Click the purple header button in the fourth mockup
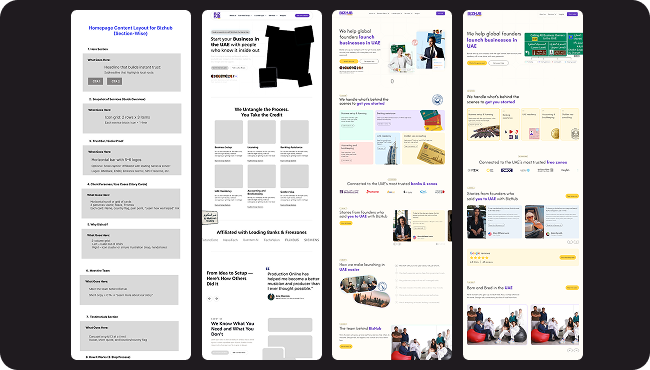650x370 pixels. [572, 14]
